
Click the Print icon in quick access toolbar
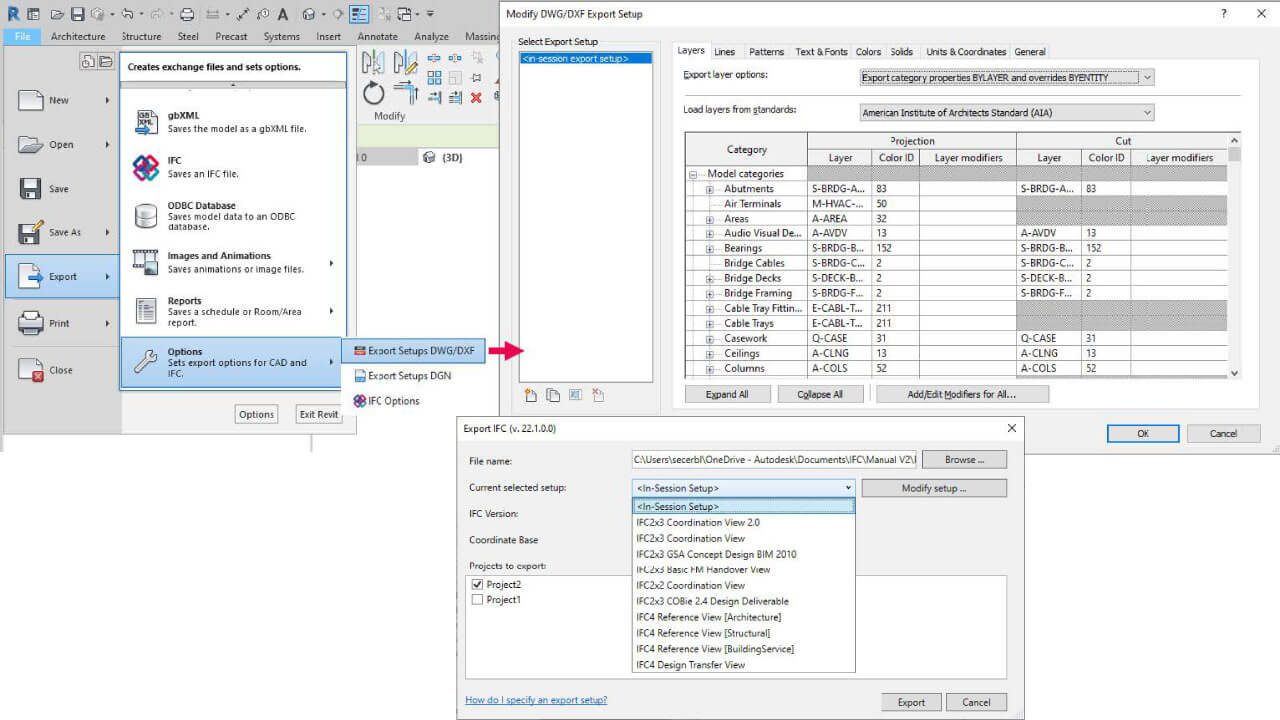point(187,15)
